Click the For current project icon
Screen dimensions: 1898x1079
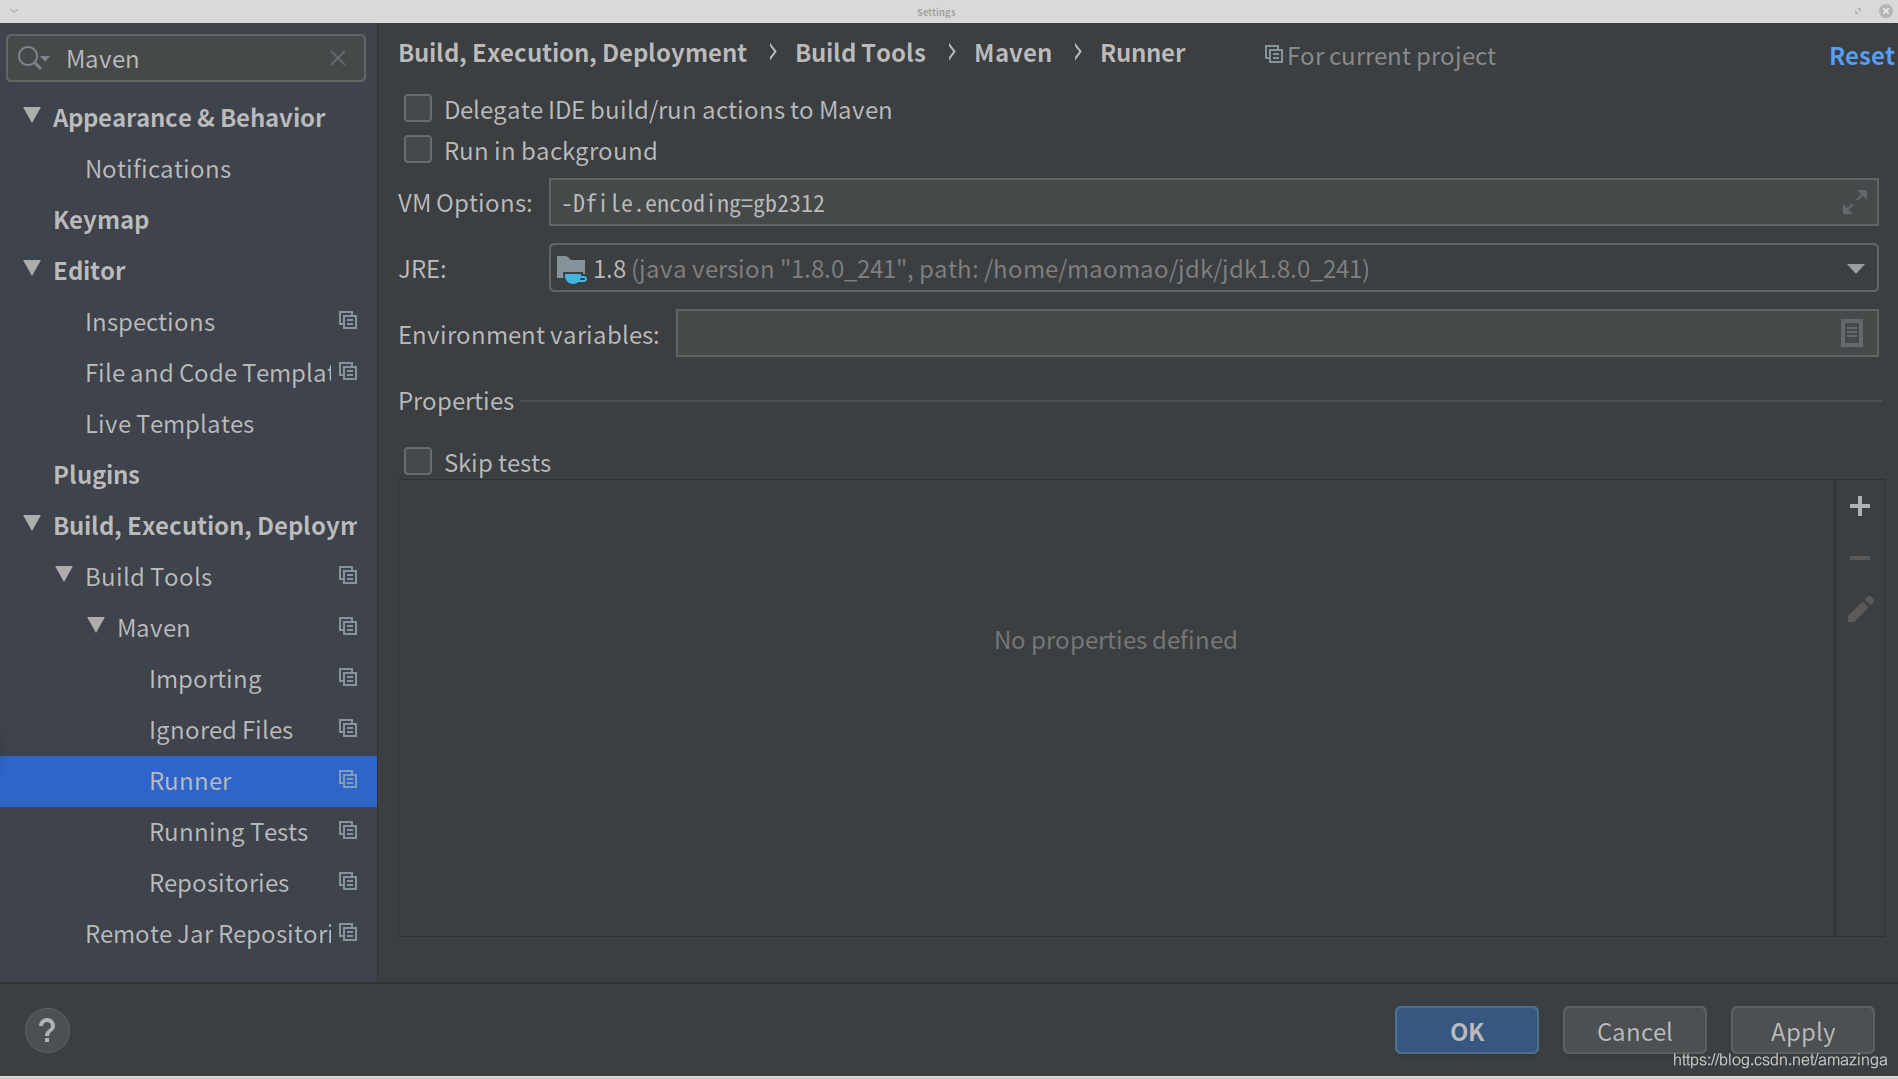[x=1273, y=54]
